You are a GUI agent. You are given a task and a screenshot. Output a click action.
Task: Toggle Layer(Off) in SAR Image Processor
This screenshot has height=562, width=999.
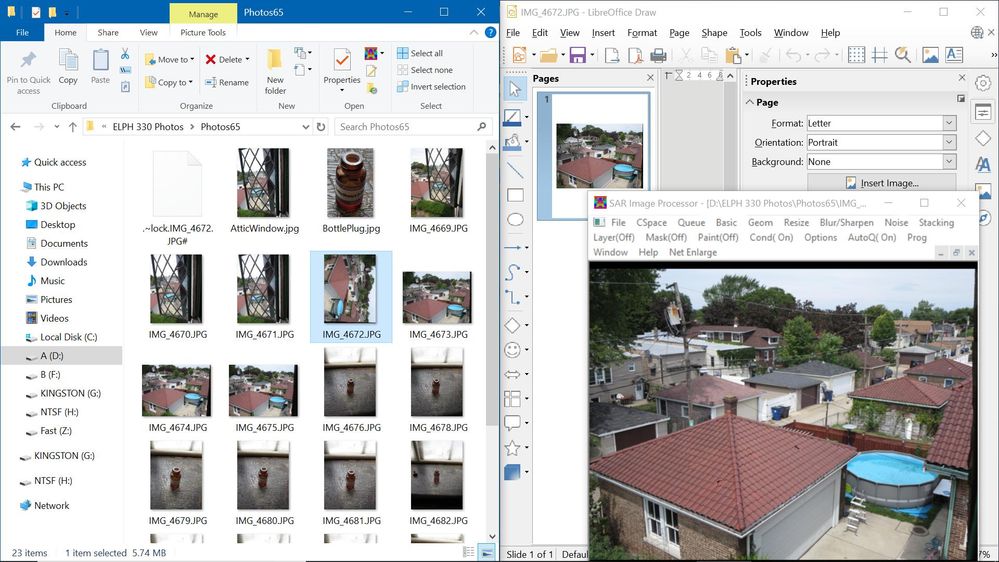[614, 238]
